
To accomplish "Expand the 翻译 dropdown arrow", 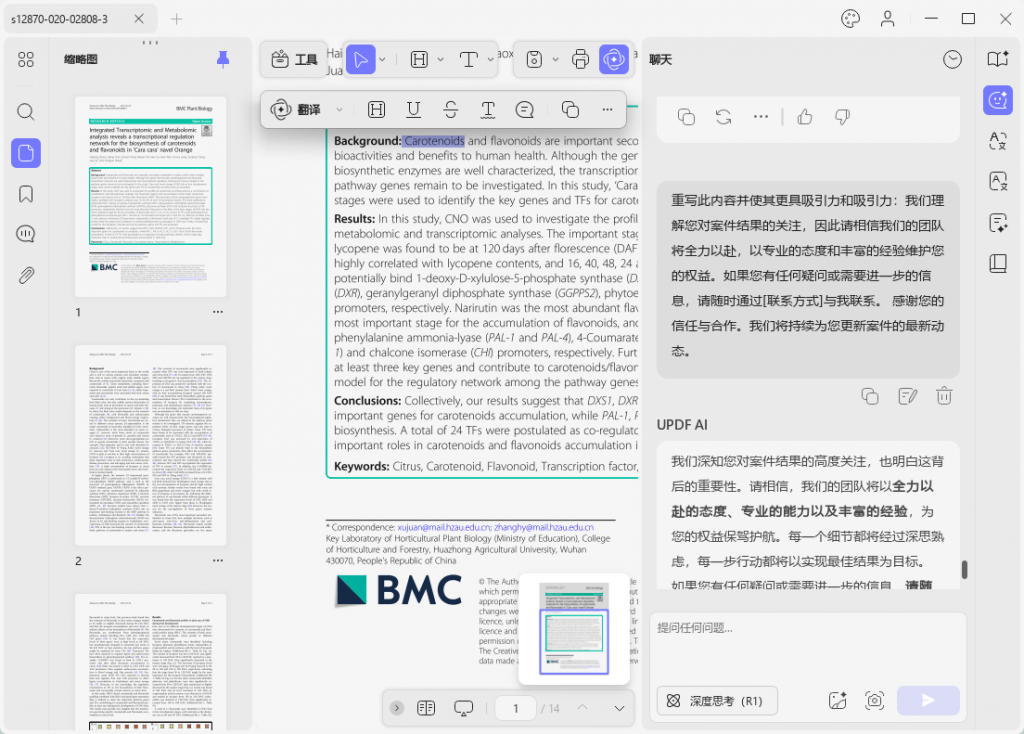I will tap(340, 110).
